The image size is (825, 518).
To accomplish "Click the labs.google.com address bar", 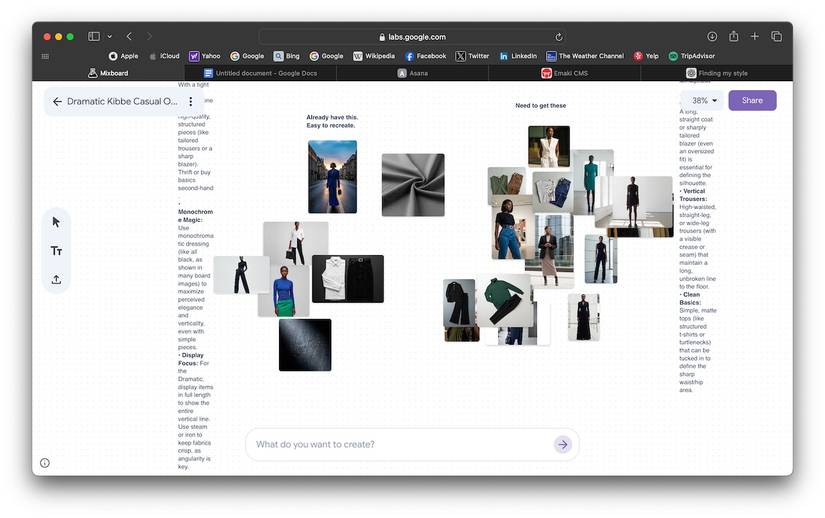I will pos(412,37).
